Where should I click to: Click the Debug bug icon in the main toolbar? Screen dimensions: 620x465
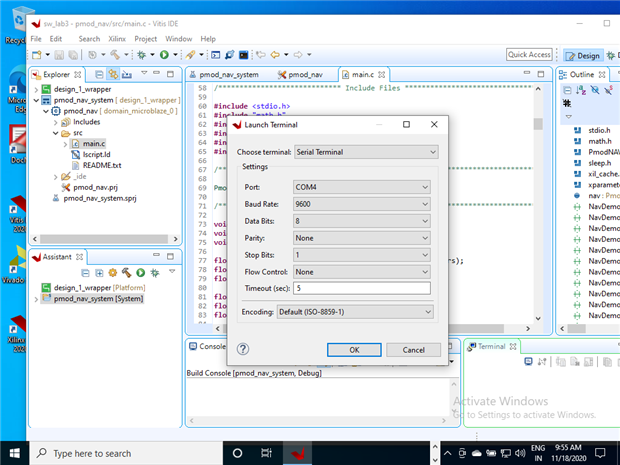point(141,55)
